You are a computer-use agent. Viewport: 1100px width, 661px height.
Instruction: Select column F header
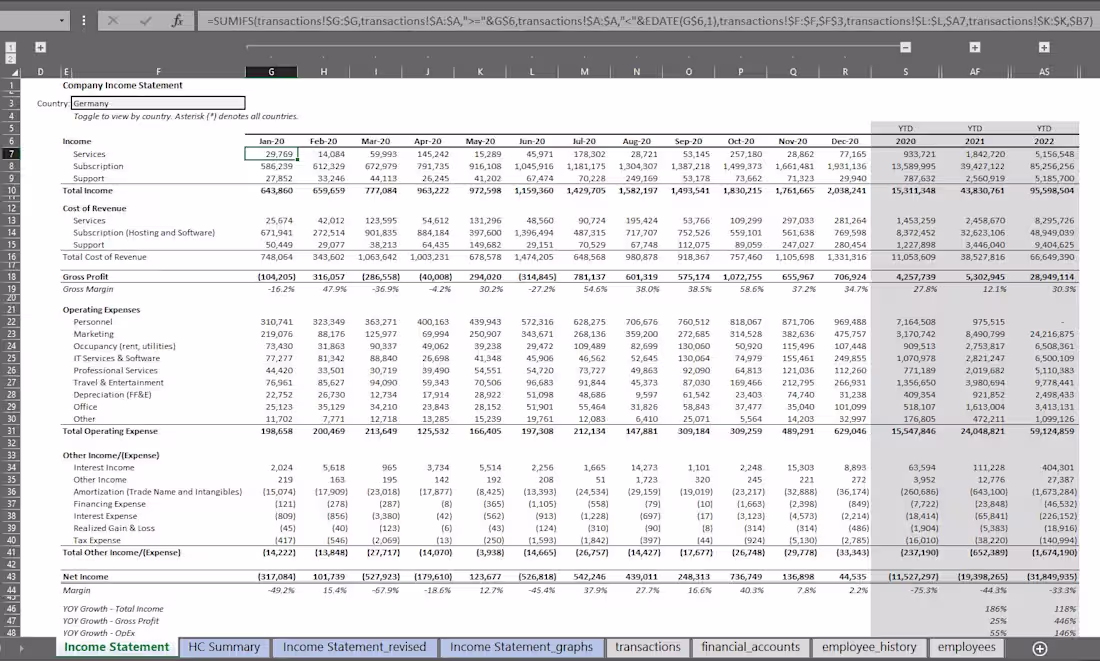click(x=158, y=72)
